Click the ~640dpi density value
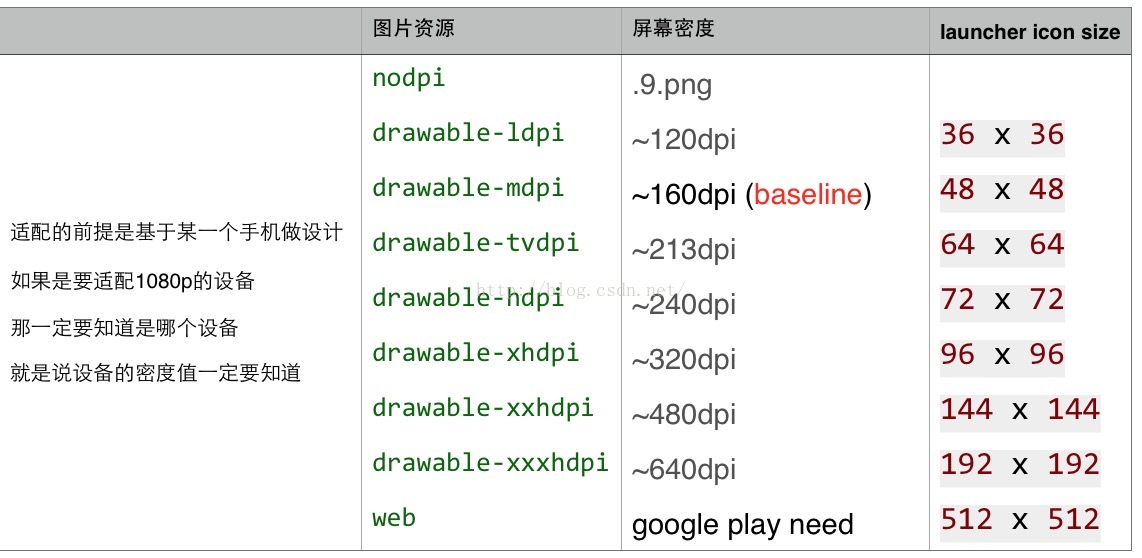The image size is (1142, 558). pos(684,470)
